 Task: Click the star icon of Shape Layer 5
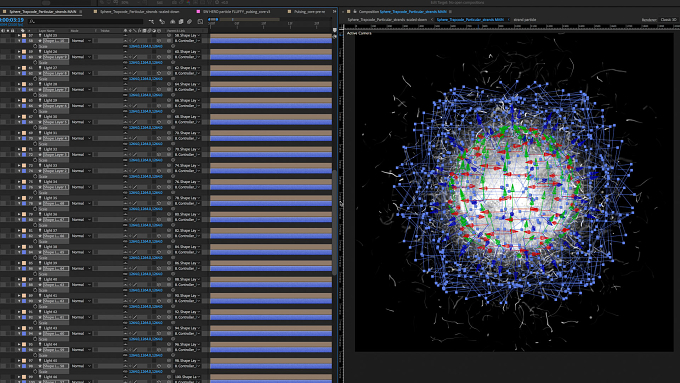coord(40,122)
